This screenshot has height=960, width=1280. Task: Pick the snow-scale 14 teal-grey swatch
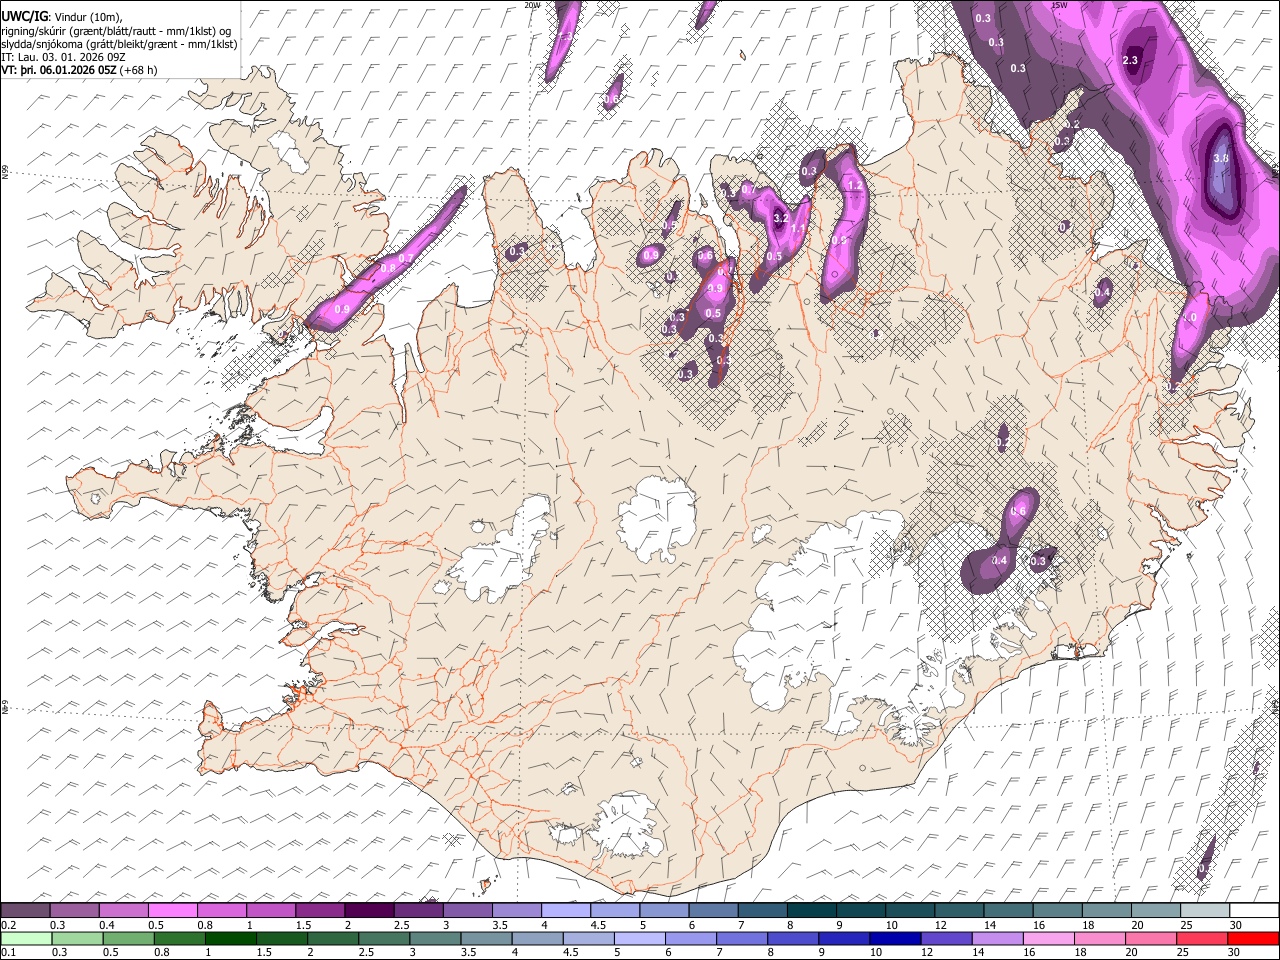tap(1008, 911)
